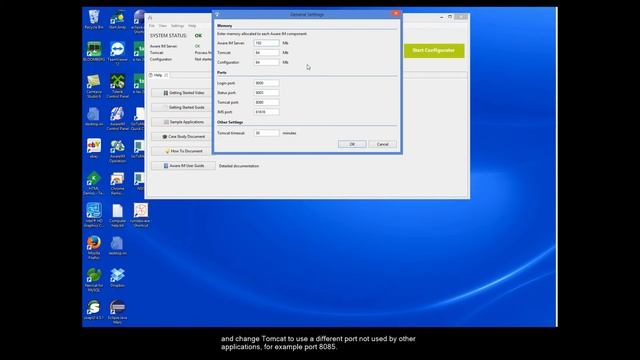Open the View menu in the control panel
Image resolution: width=640 pixels, height=360 pixels.
pyautogui.click(x=162, y=26)
